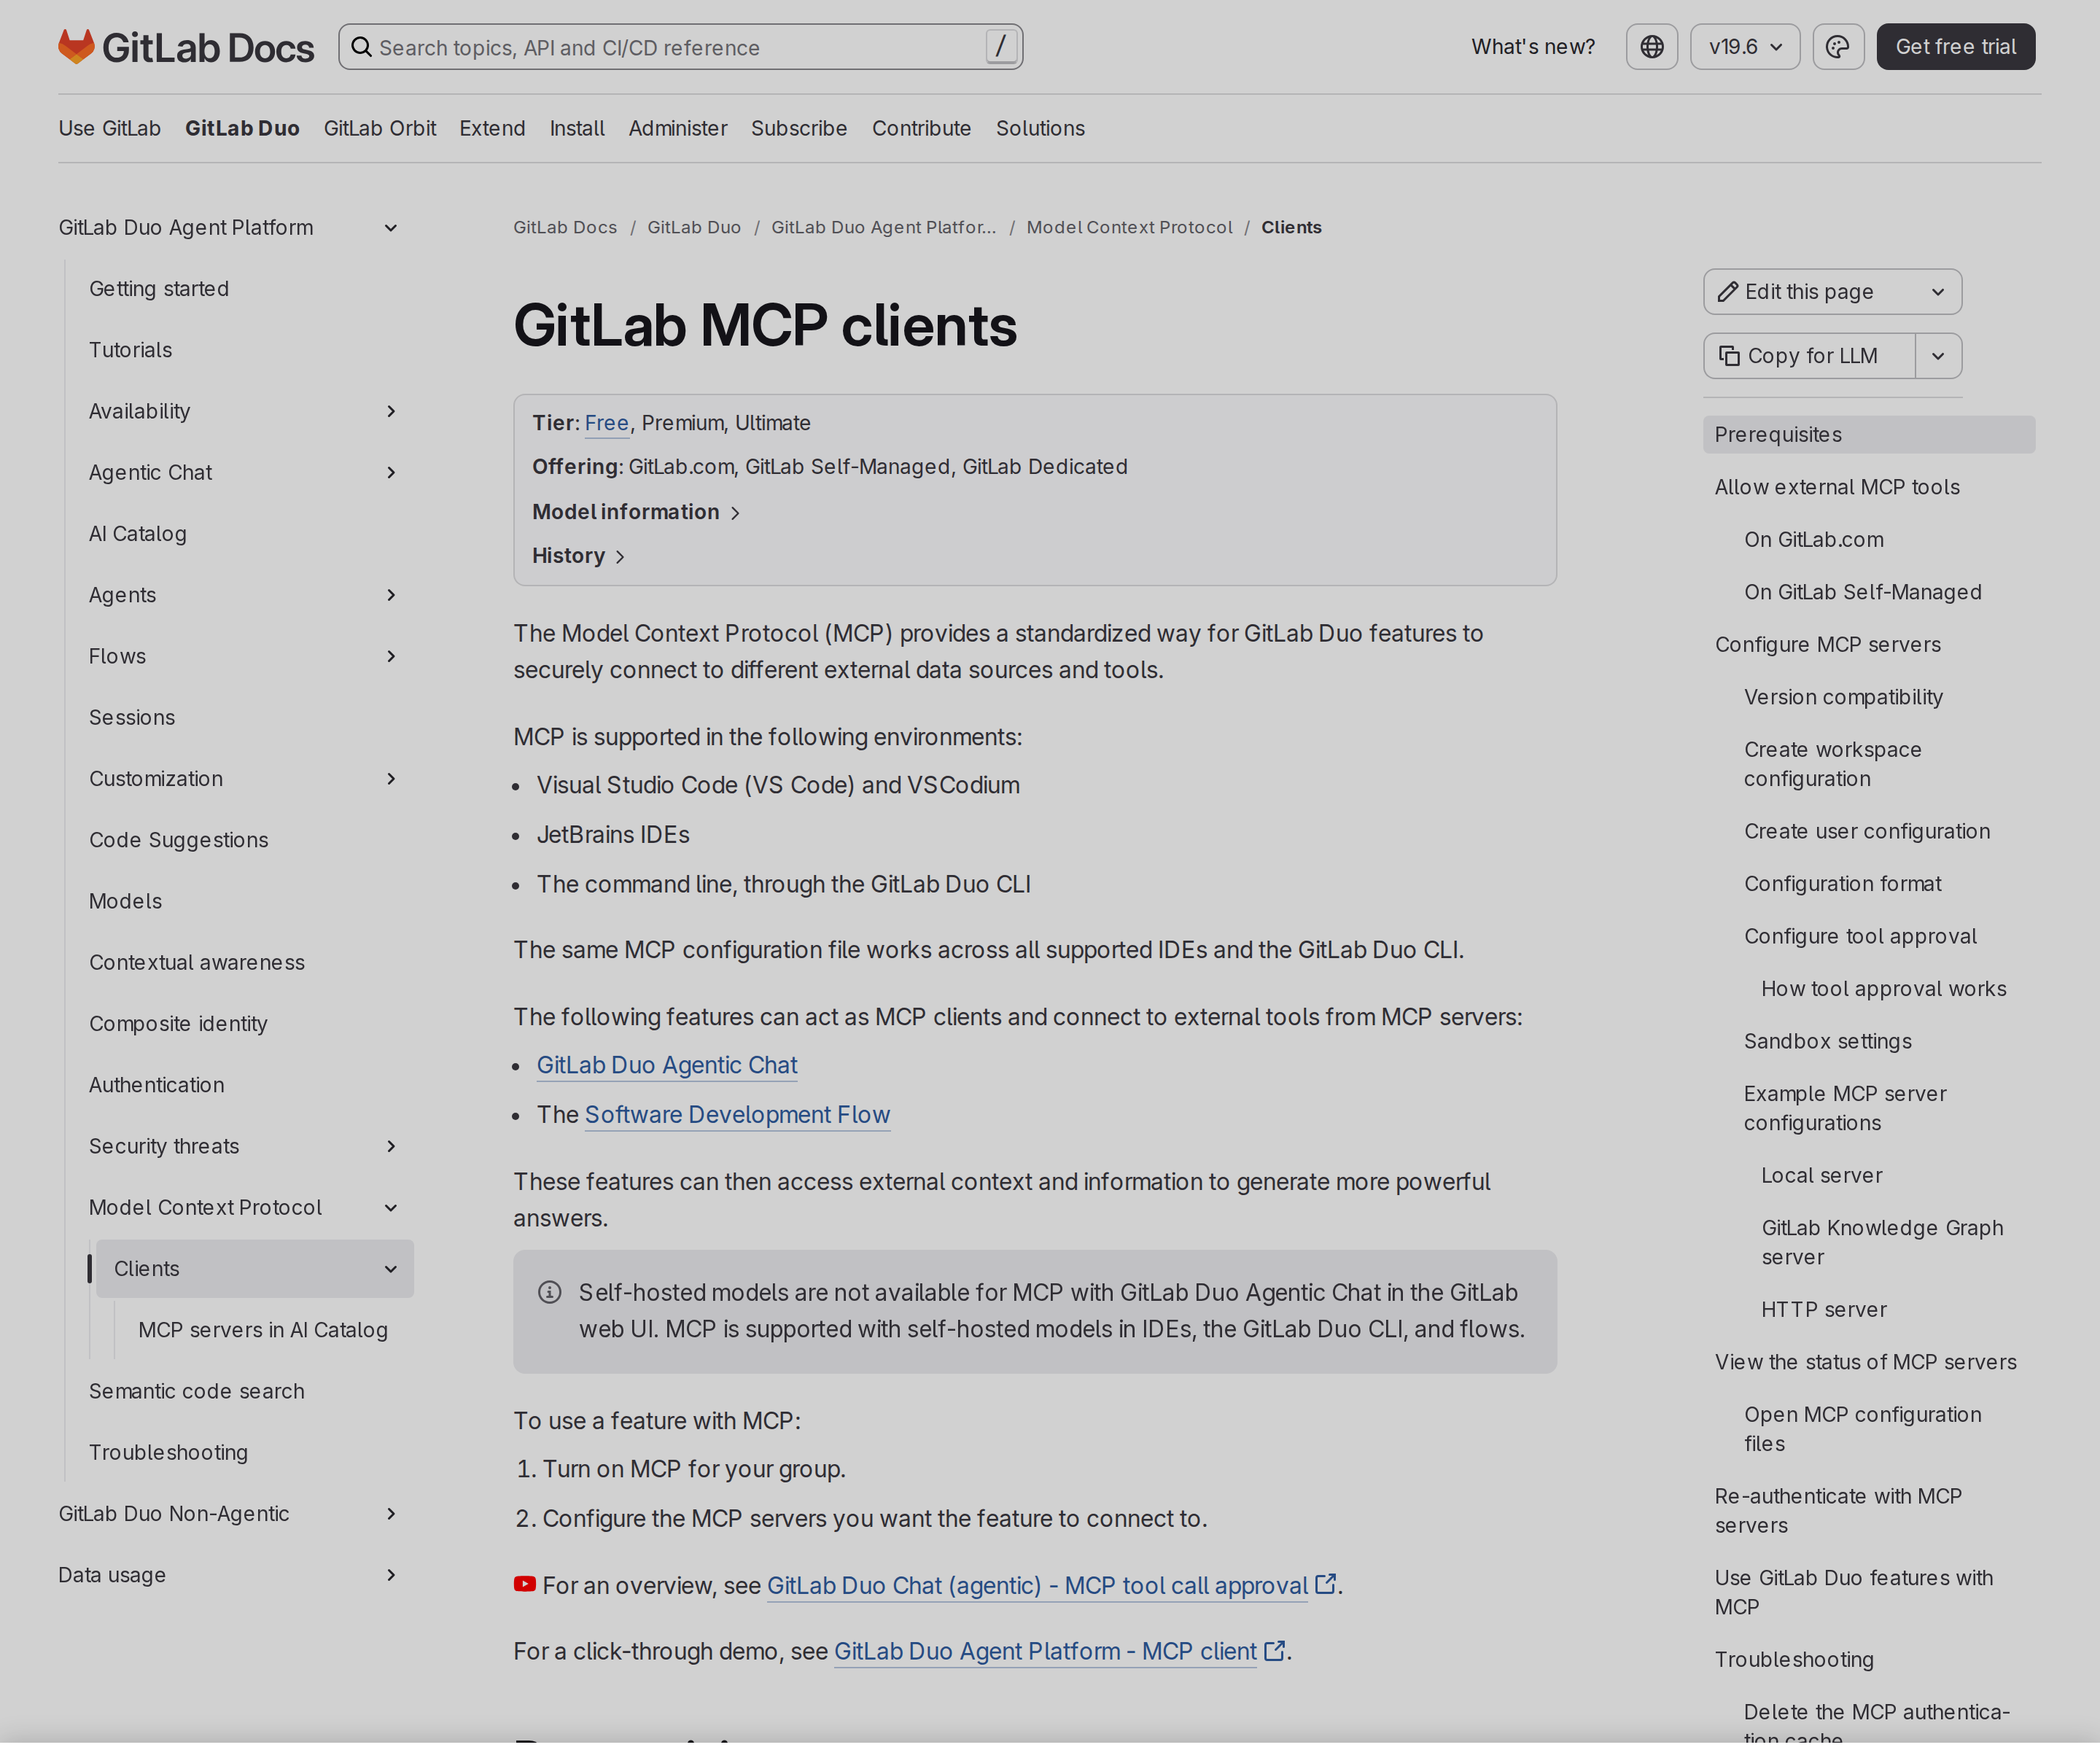Image resolution: width=2100 pixels, height=1750 pixels.
Task: Click the info icon in the note box
Action: click(x=549, y=1292)
